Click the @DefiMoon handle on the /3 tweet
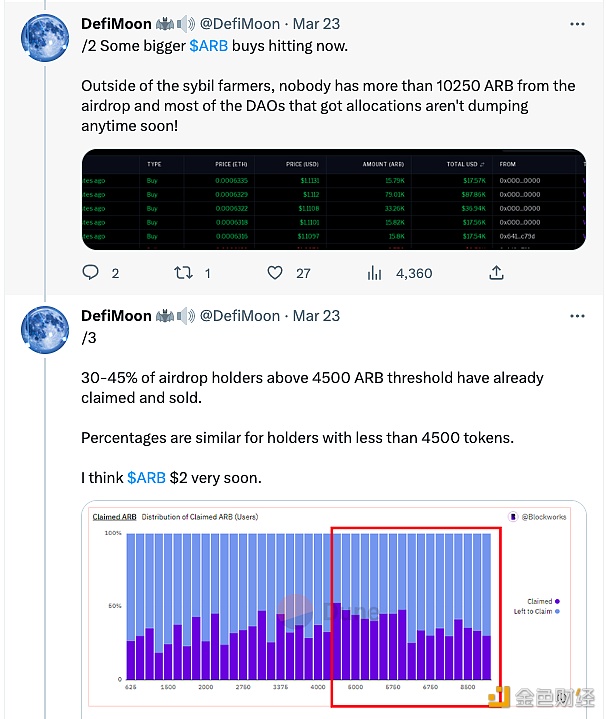The image size is (606, 719). (241, 315)
